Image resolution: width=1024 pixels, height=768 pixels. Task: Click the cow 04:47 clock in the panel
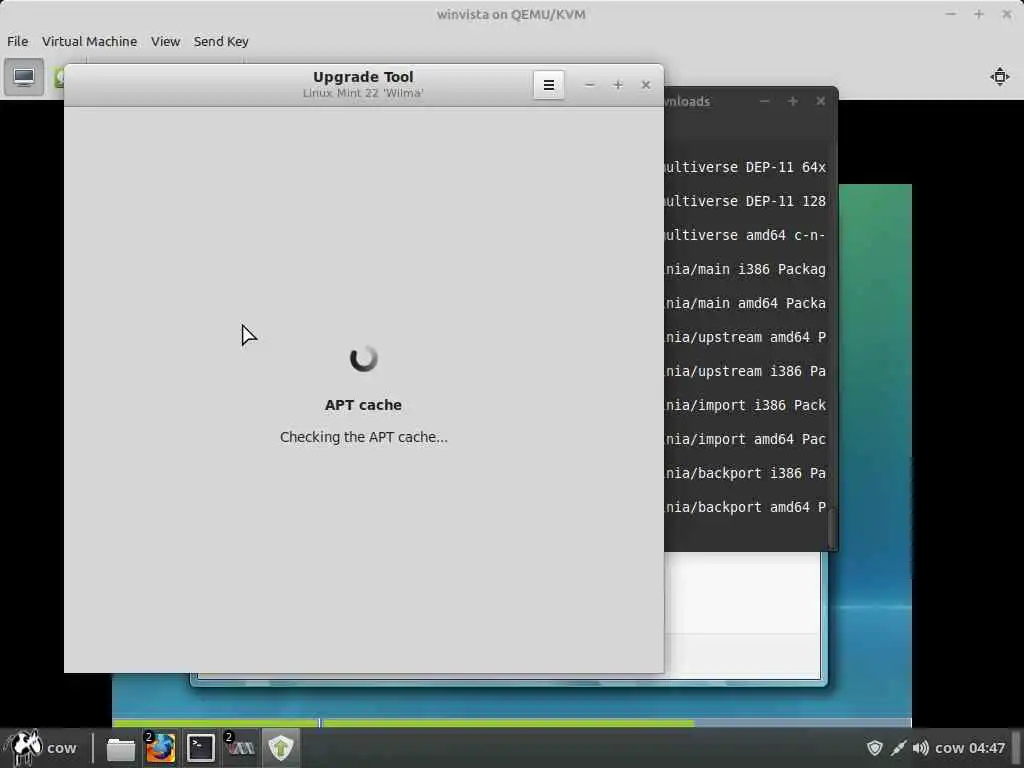[x=970, y=748]
